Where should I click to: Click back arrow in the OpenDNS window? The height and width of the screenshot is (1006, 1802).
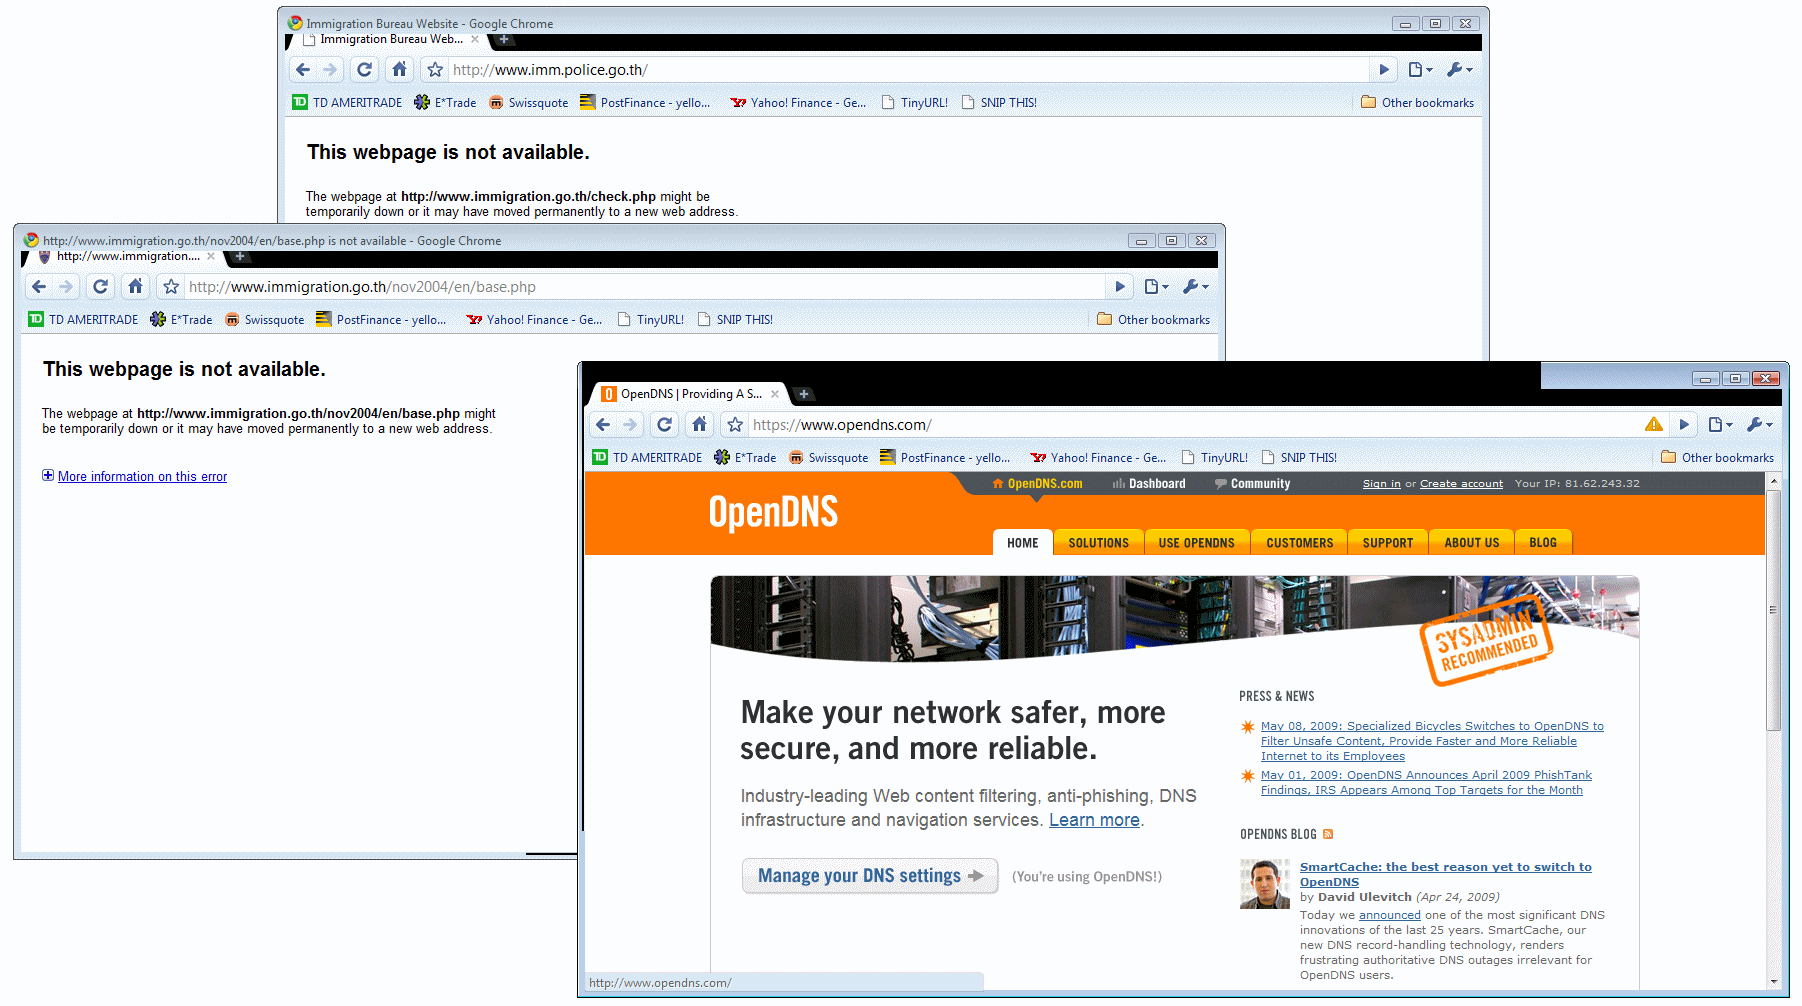(x=603, y=425)
